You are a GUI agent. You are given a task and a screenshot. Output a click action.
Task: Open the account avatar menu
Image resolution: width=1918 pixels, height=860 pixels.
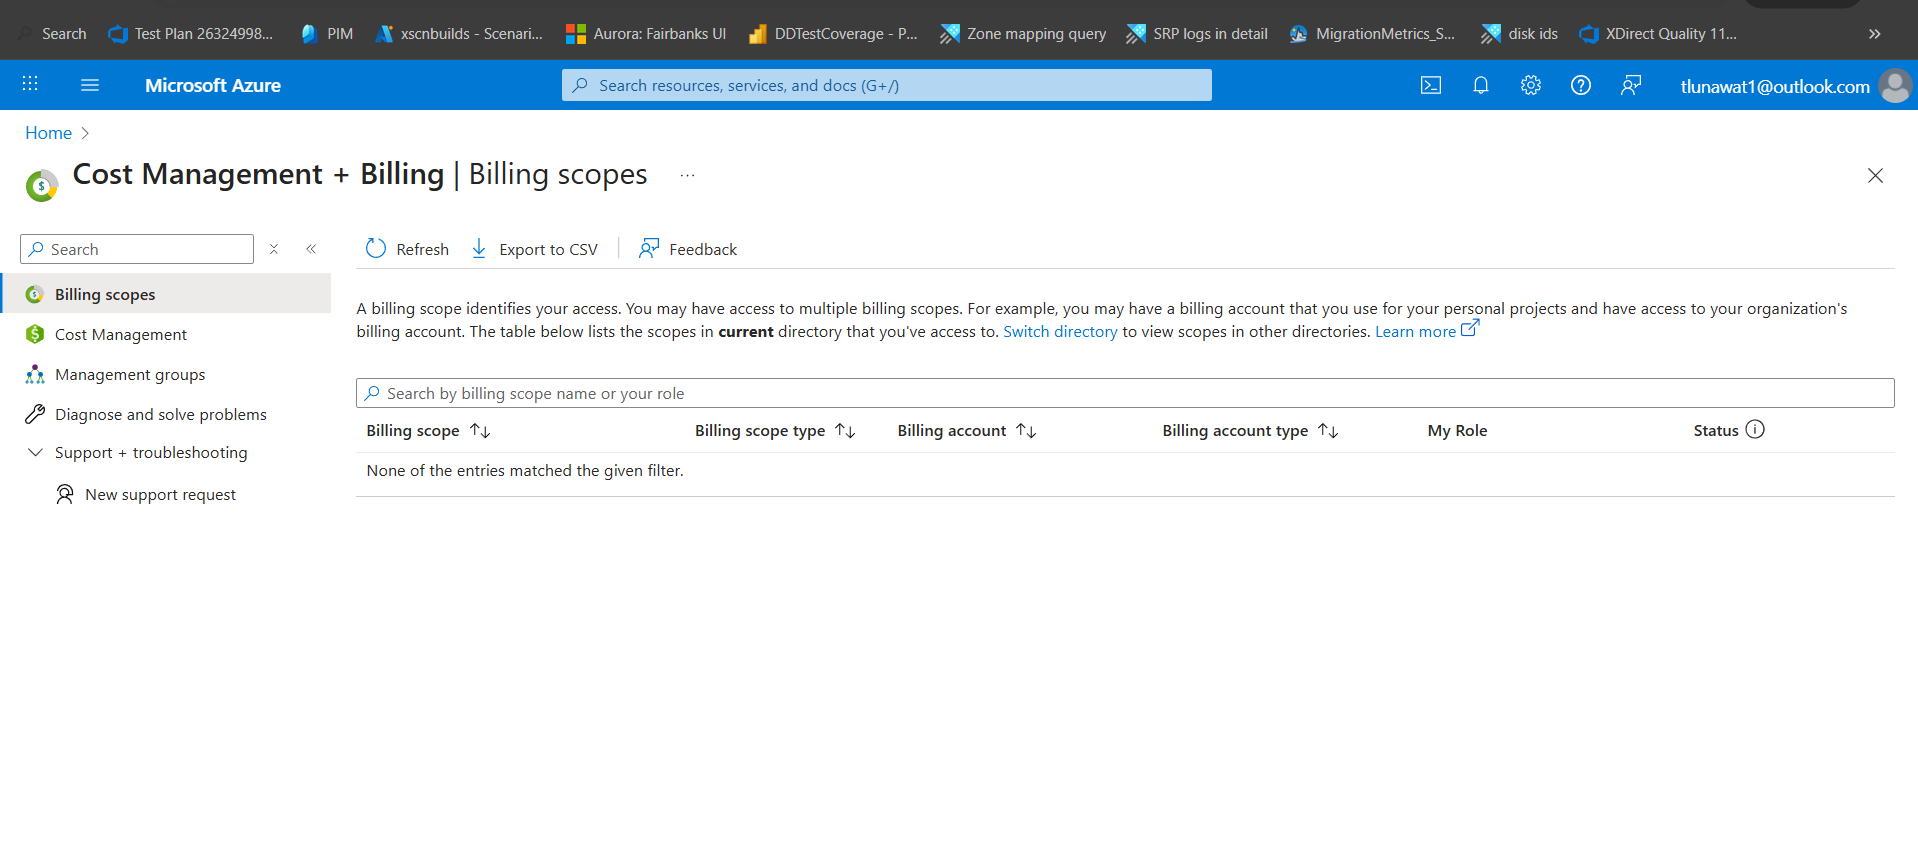[1895, 86]
